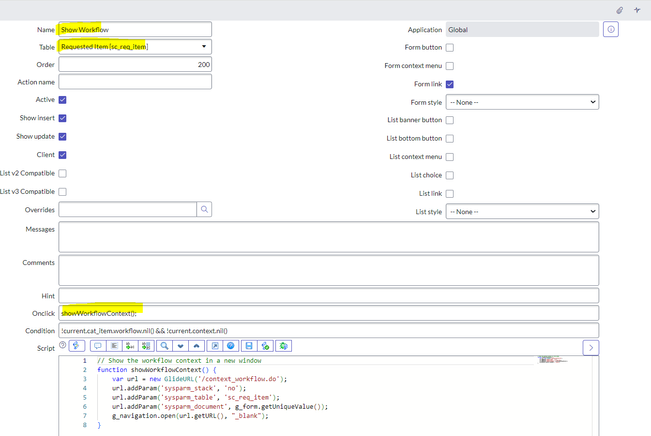The image size is (651, 436).
Task: Click the replace all icon in script toolbar
Action: [x=146, y=346]
